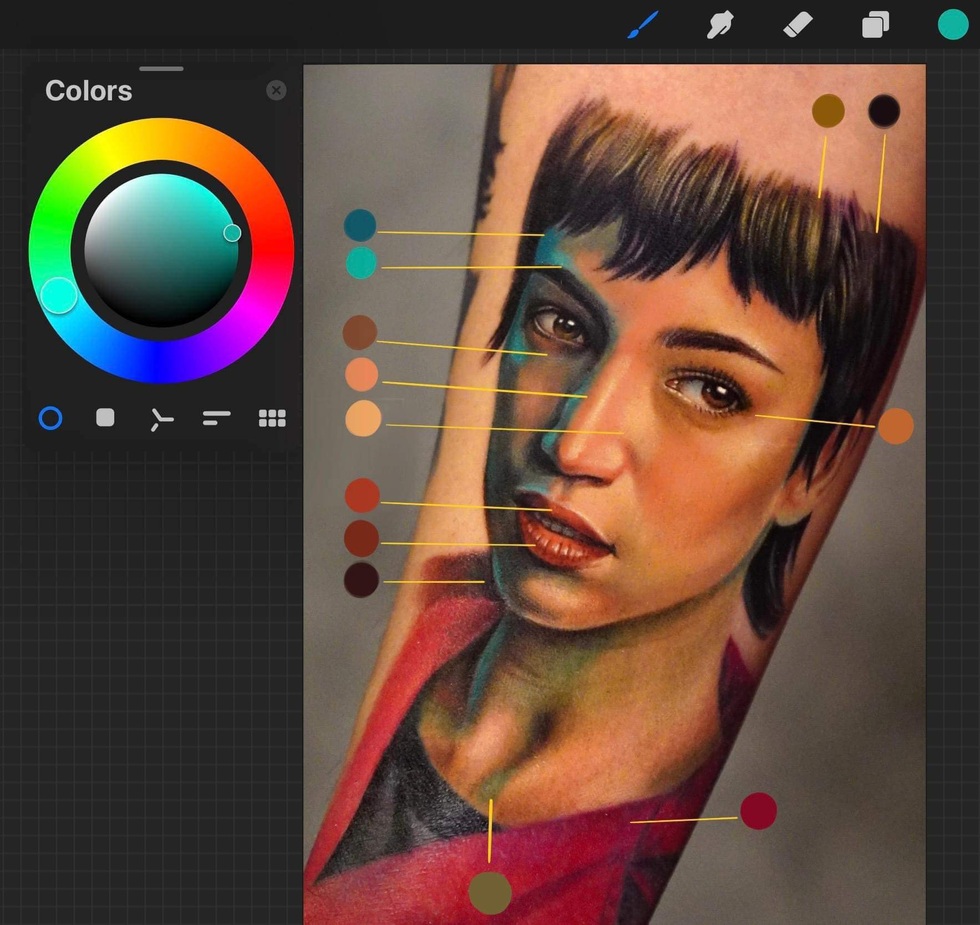Open the Harmony color mode tab
The width and height of the screenshot is (980, 925).
[x=161, y=419]
